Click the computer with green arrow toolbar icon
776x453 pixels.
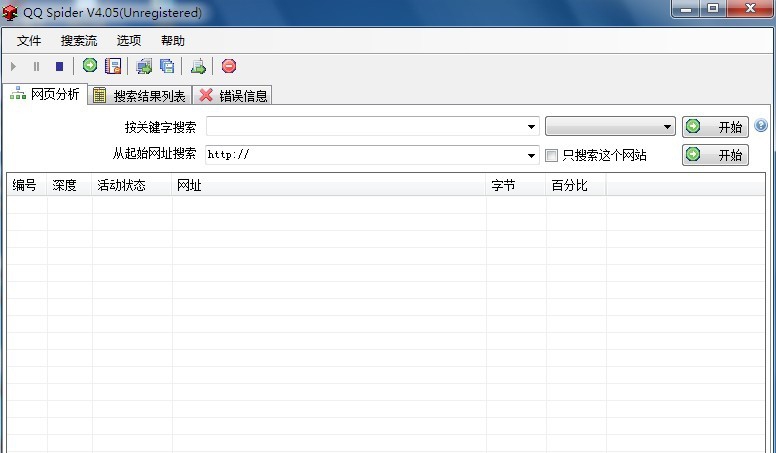pyautogui.click(x=144, y=66)
